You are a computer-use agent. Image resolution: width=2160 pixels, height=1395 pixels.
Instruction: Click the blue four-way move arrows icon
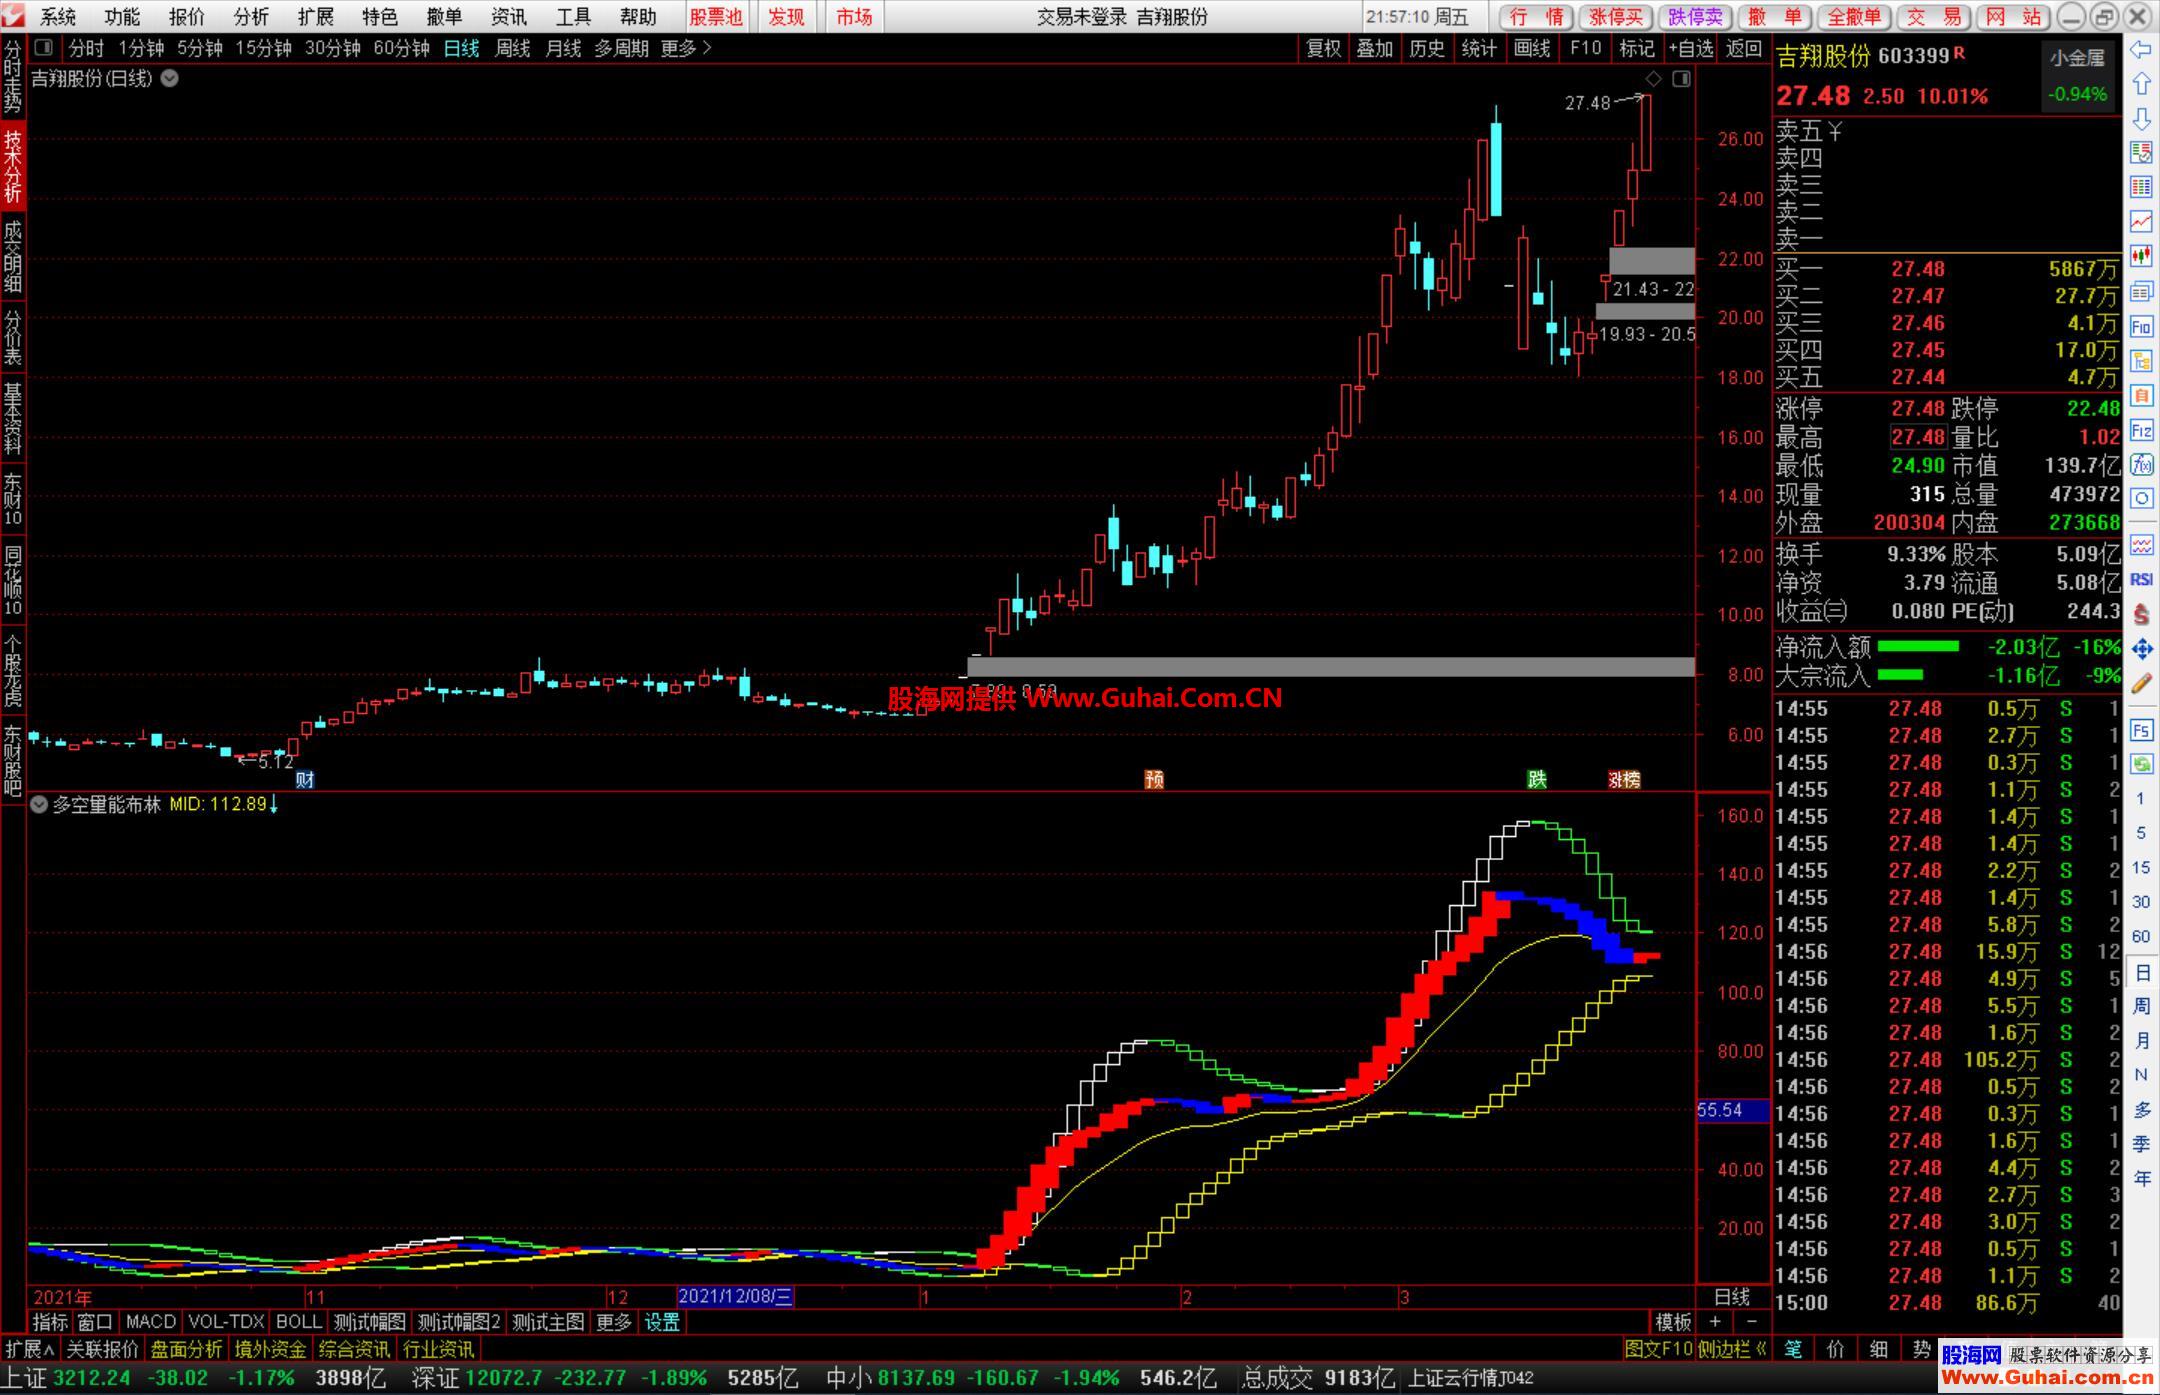pos(2141,649)
